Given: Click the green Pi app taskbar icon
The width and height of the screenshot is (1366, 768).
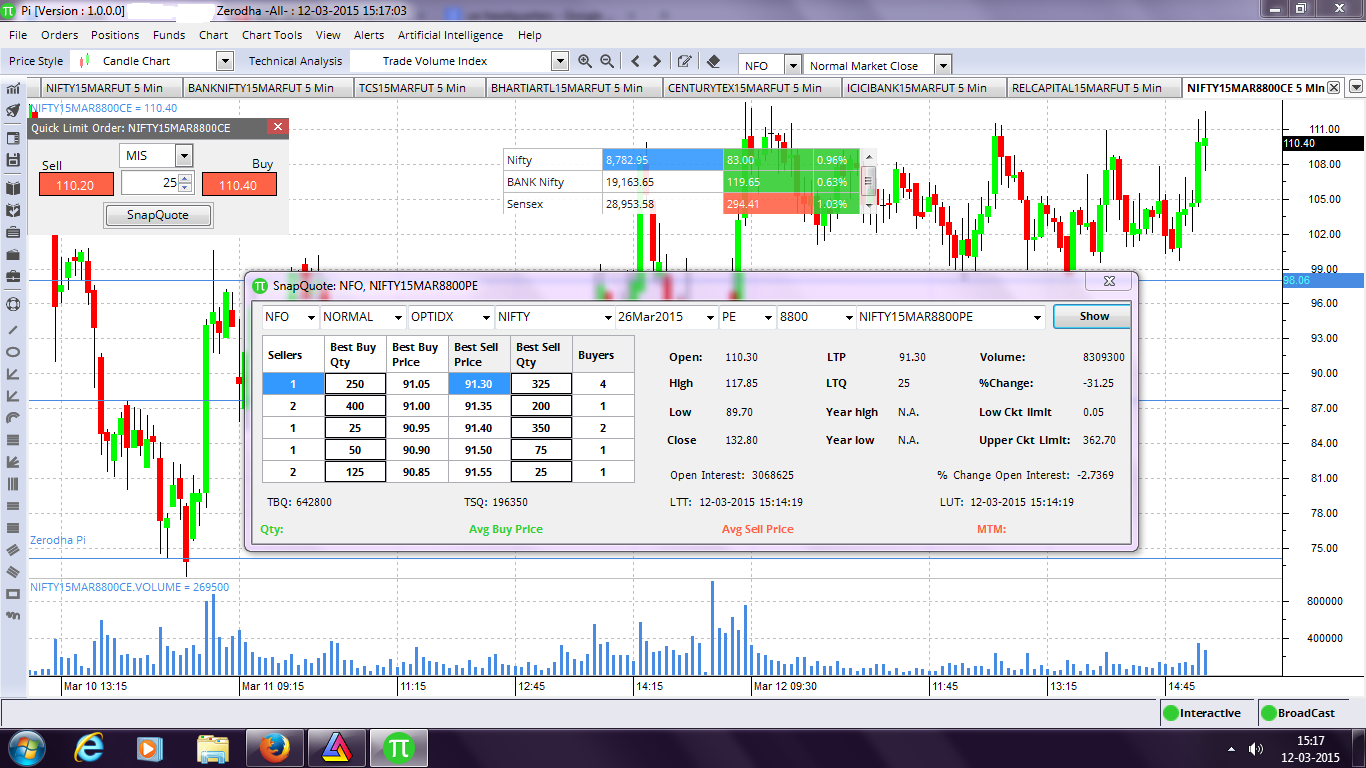Looking at the screenshot, I should 399,748.
